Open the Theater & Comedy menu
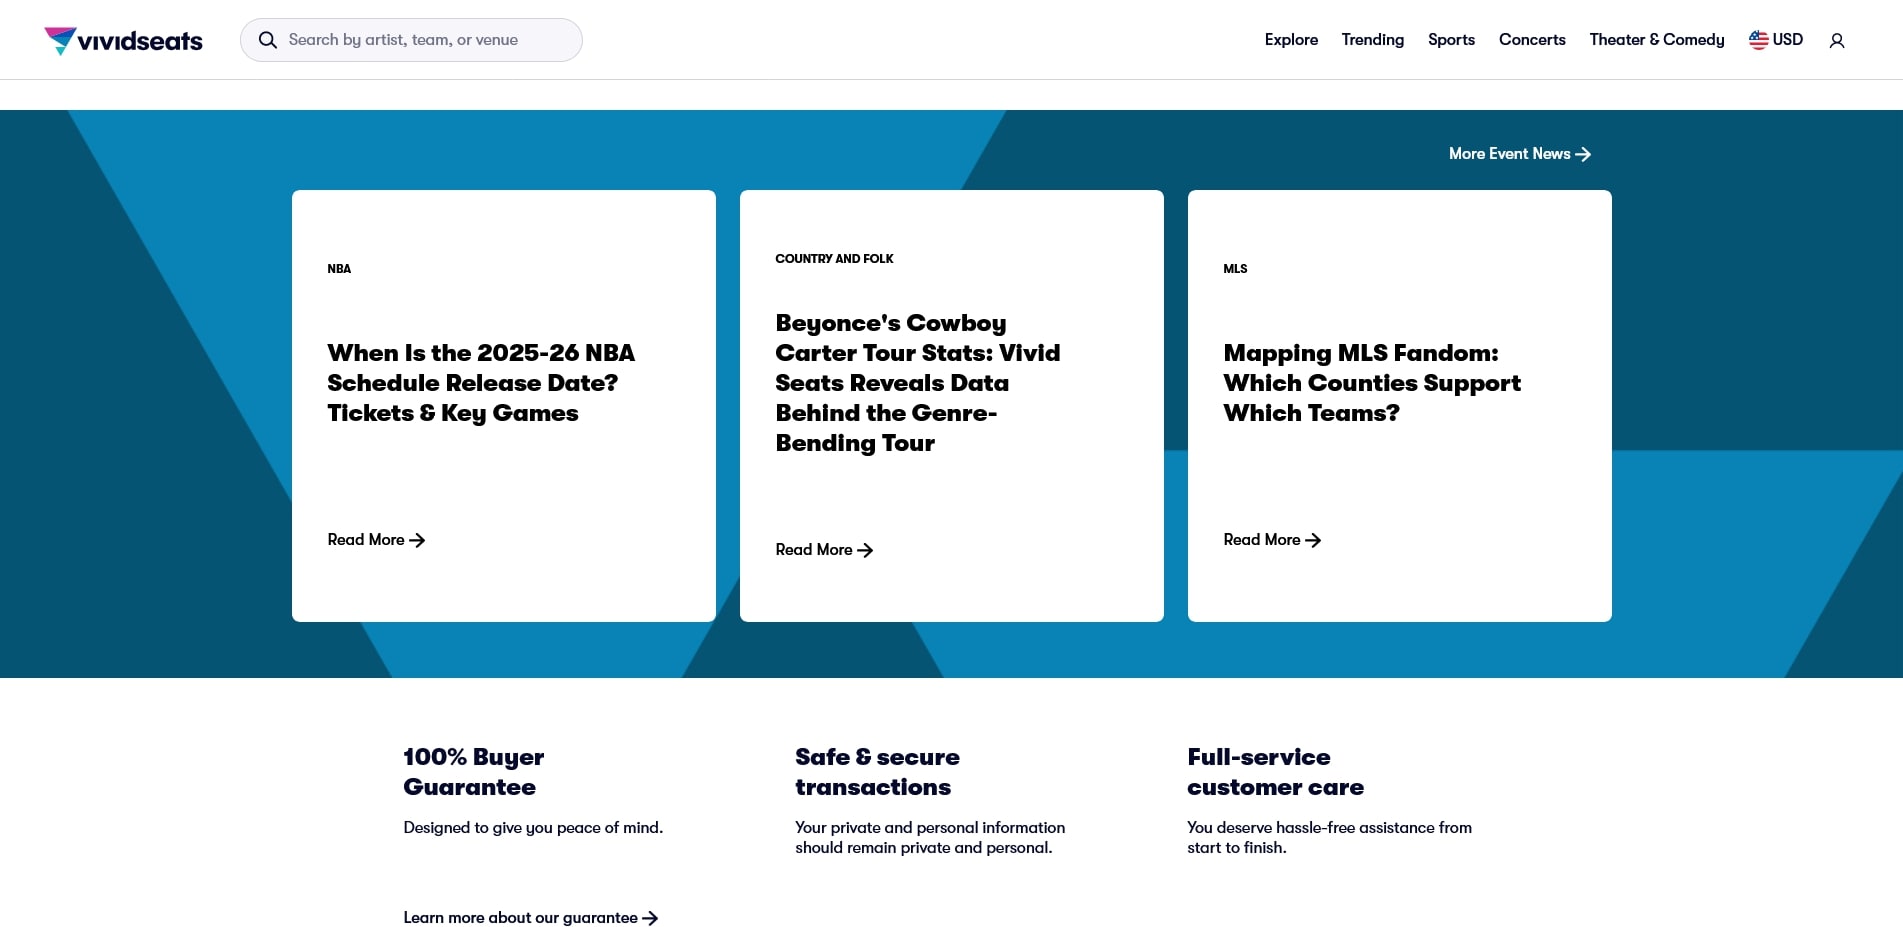1903x927 pixels. tap(1656, 40)
